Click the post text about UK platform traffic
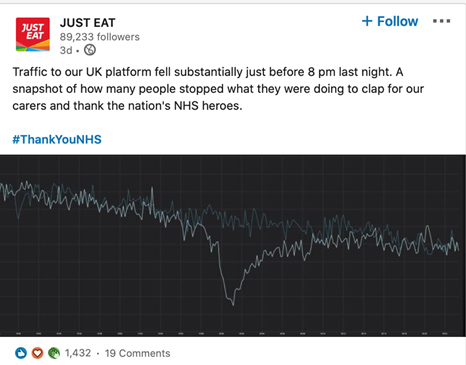 pos(218,89)
